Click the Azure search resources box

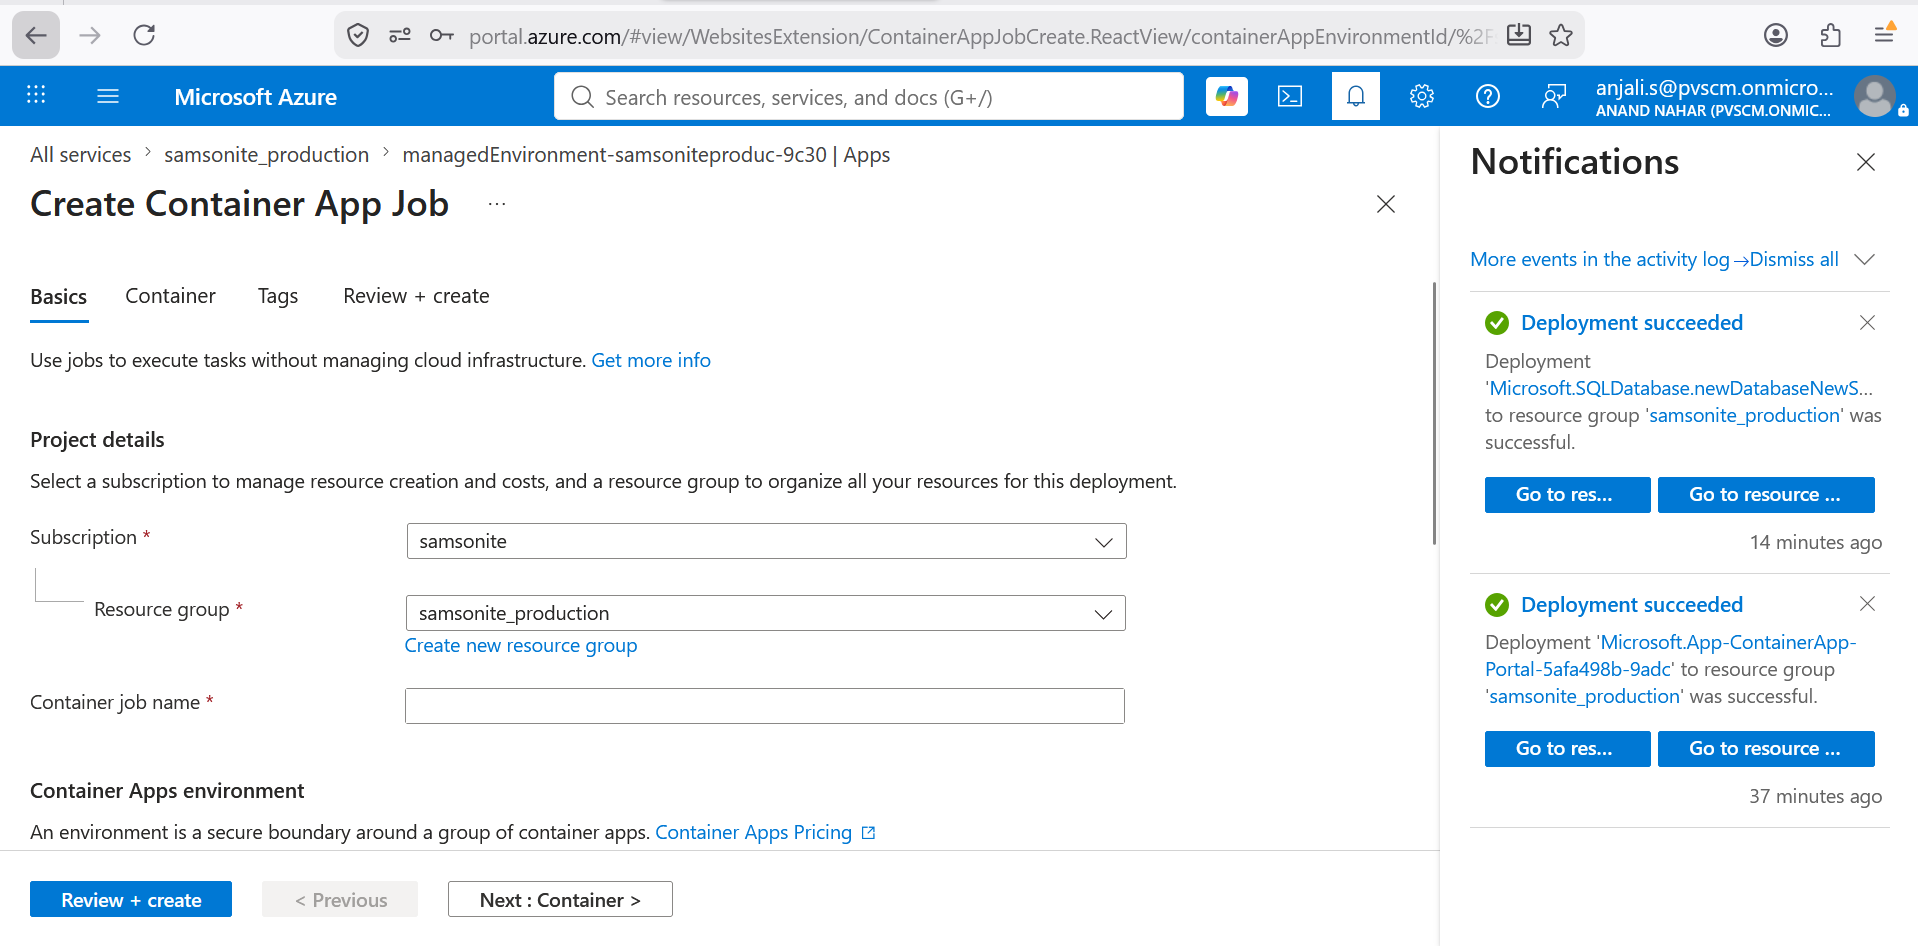[869, 96]
